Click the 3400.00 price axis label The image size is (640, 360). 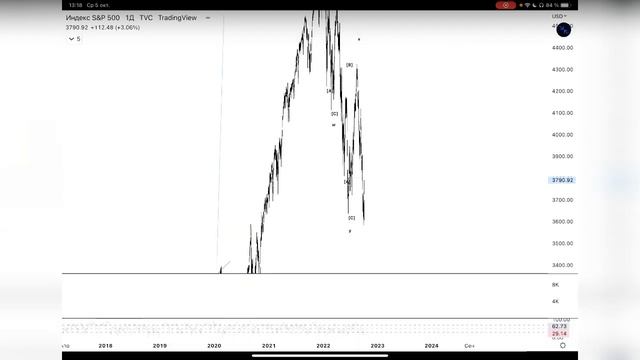point(562,265)
